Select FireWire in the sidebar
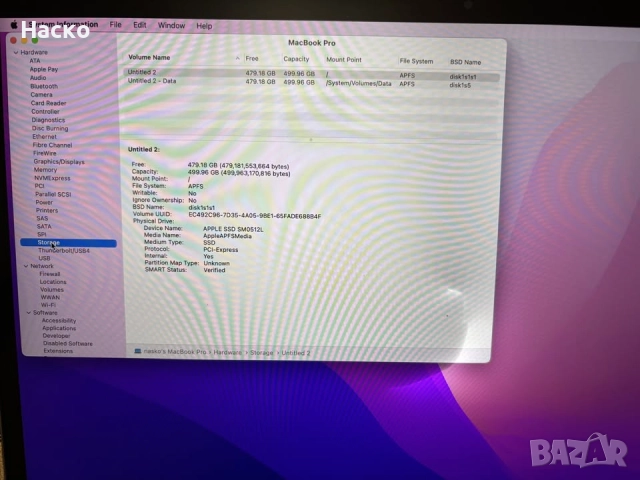640x480 pixels. (45, 153)
